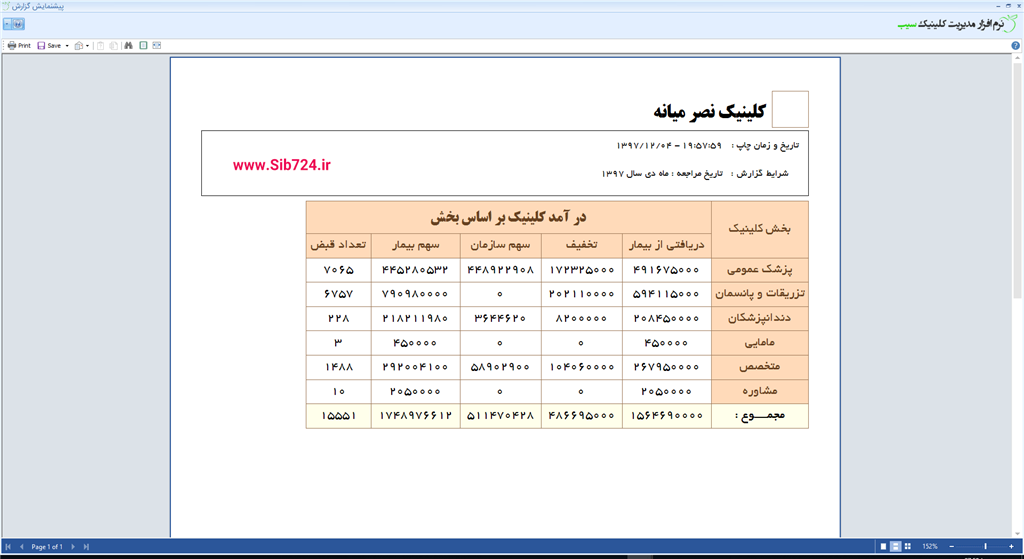Select the مشاوره row label
Viewport: 1024px width, 559px height.
(760, 391)
